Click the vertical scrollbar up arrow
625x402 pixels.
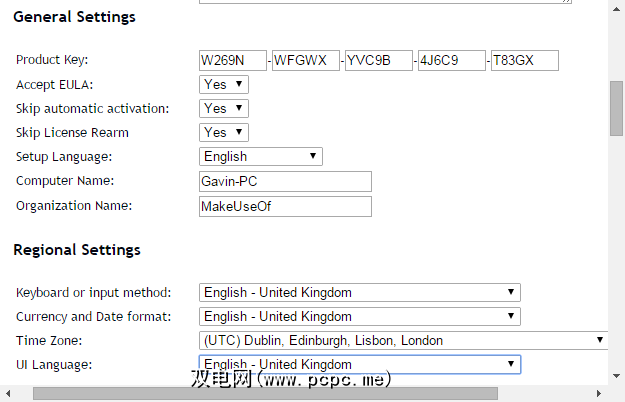point(617,7)
